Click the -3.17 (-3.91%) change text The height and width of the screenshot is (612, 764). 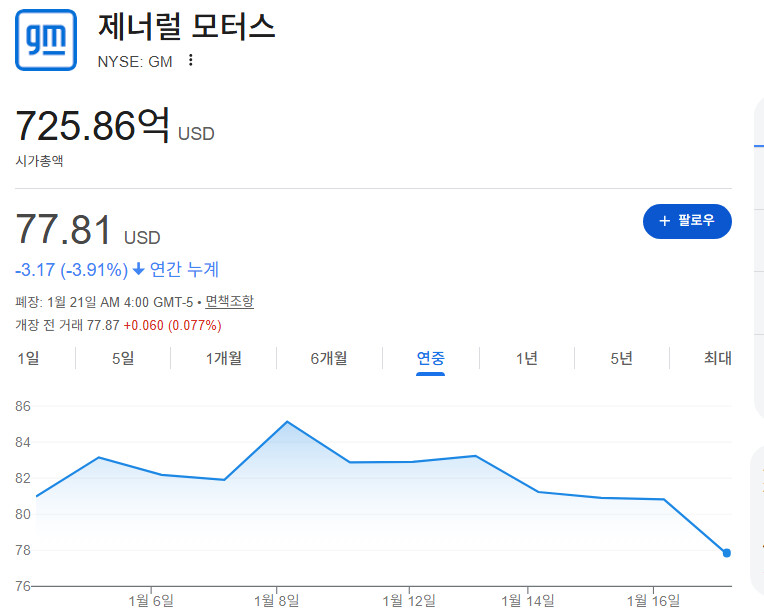pos(72,269)
